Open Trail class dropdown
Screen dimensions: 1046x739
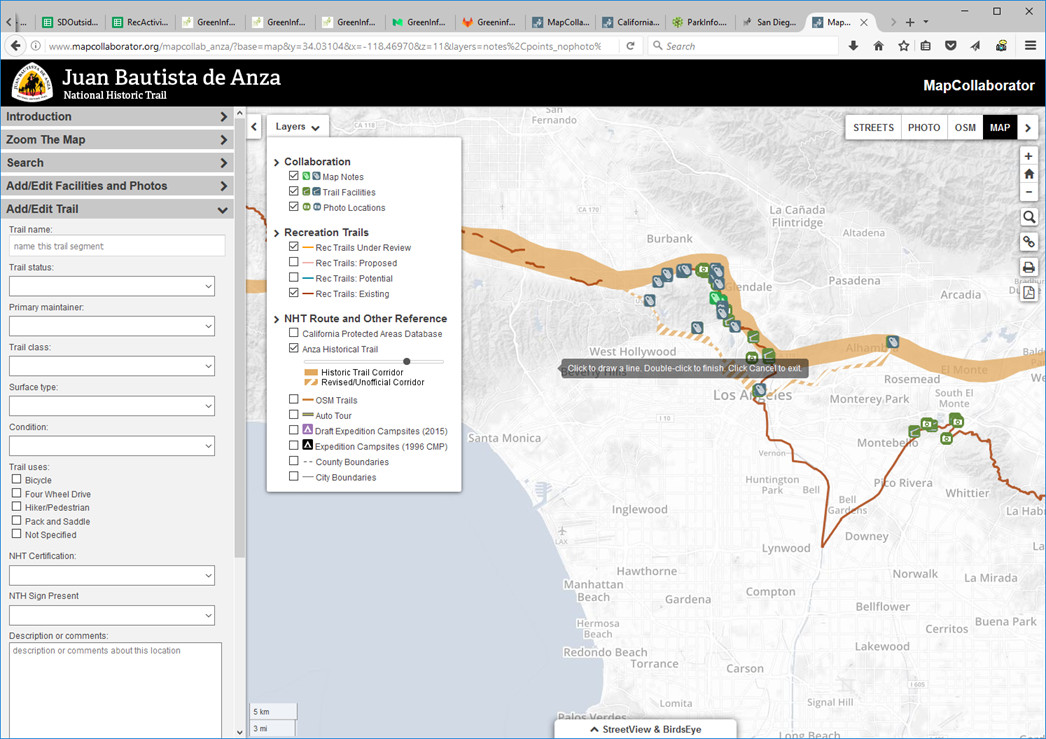112,366
